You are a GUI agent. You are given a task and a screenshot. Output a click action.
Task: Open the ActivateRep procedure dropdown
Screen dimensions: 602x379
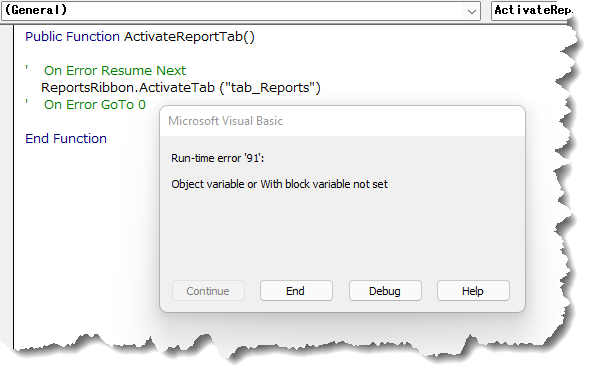point(532,10)
